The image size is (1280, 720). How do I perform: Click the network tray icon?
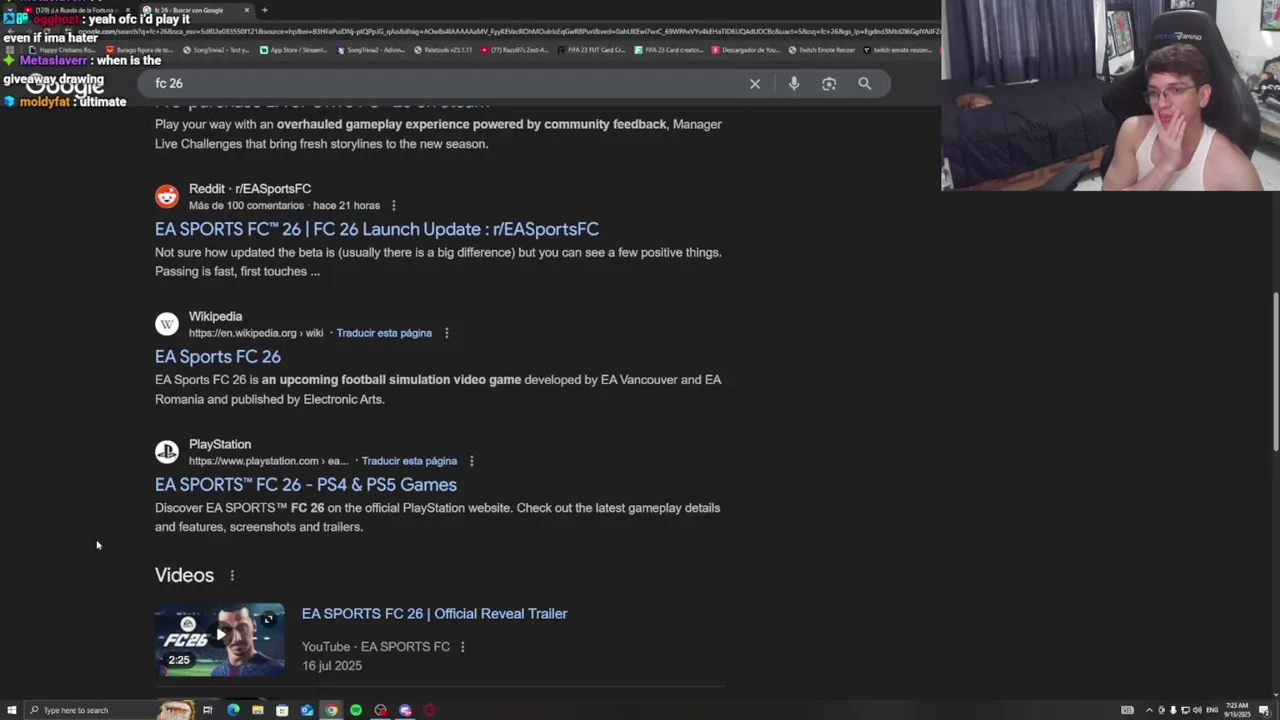pyautogui.click(x=1185, y=710)
